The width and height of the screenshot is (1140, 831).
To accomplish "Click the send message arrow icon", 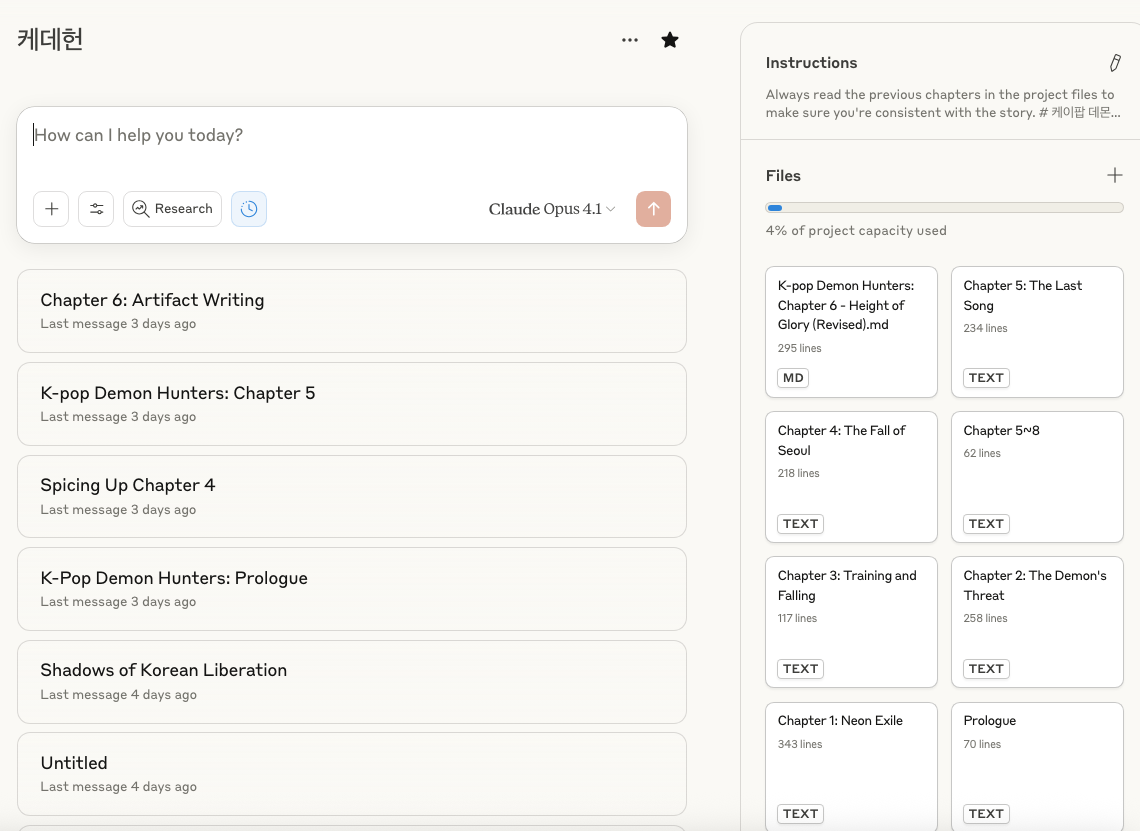I will 653,209.
